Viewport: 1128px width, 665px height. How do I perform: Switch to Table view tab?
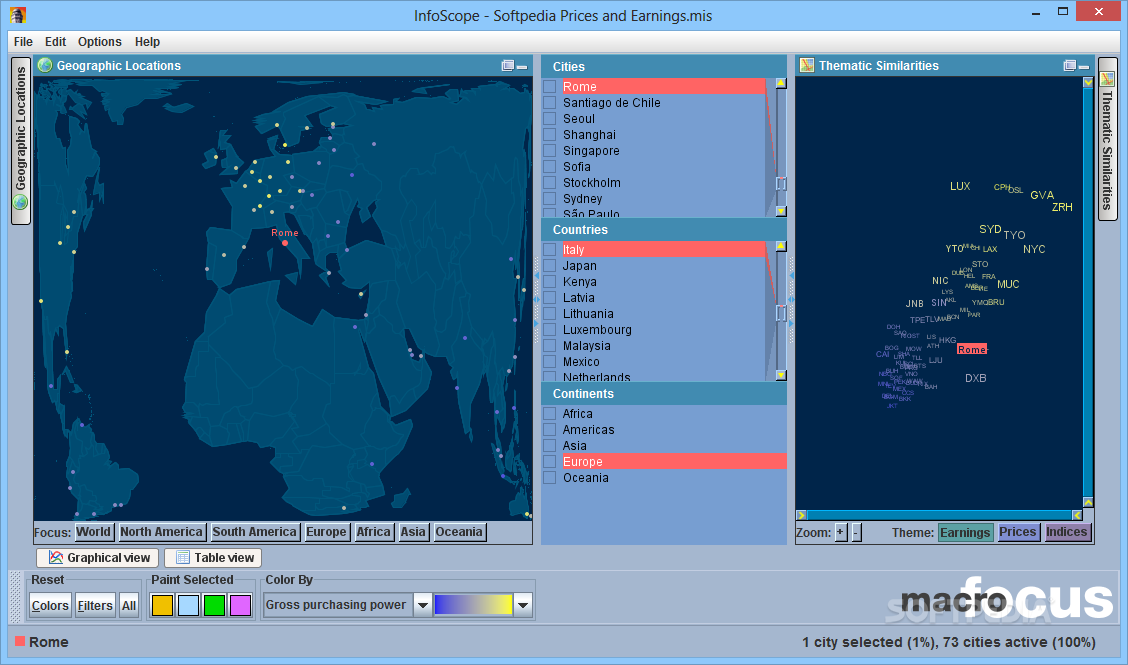pos(213,558)
